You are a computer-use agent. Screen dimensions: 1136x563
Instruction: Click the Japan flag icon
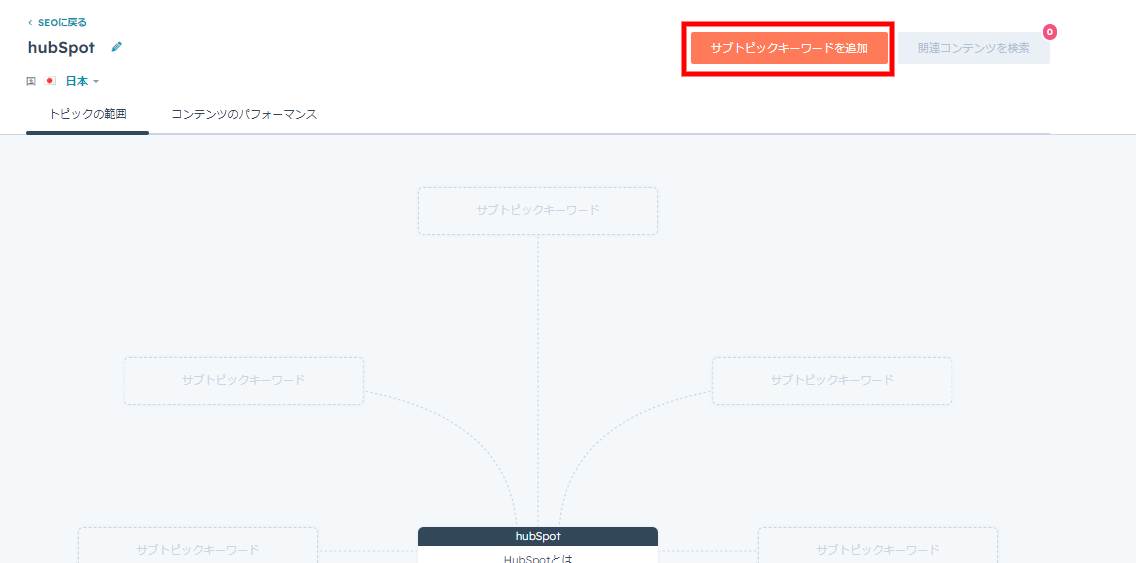pos(50,81)
